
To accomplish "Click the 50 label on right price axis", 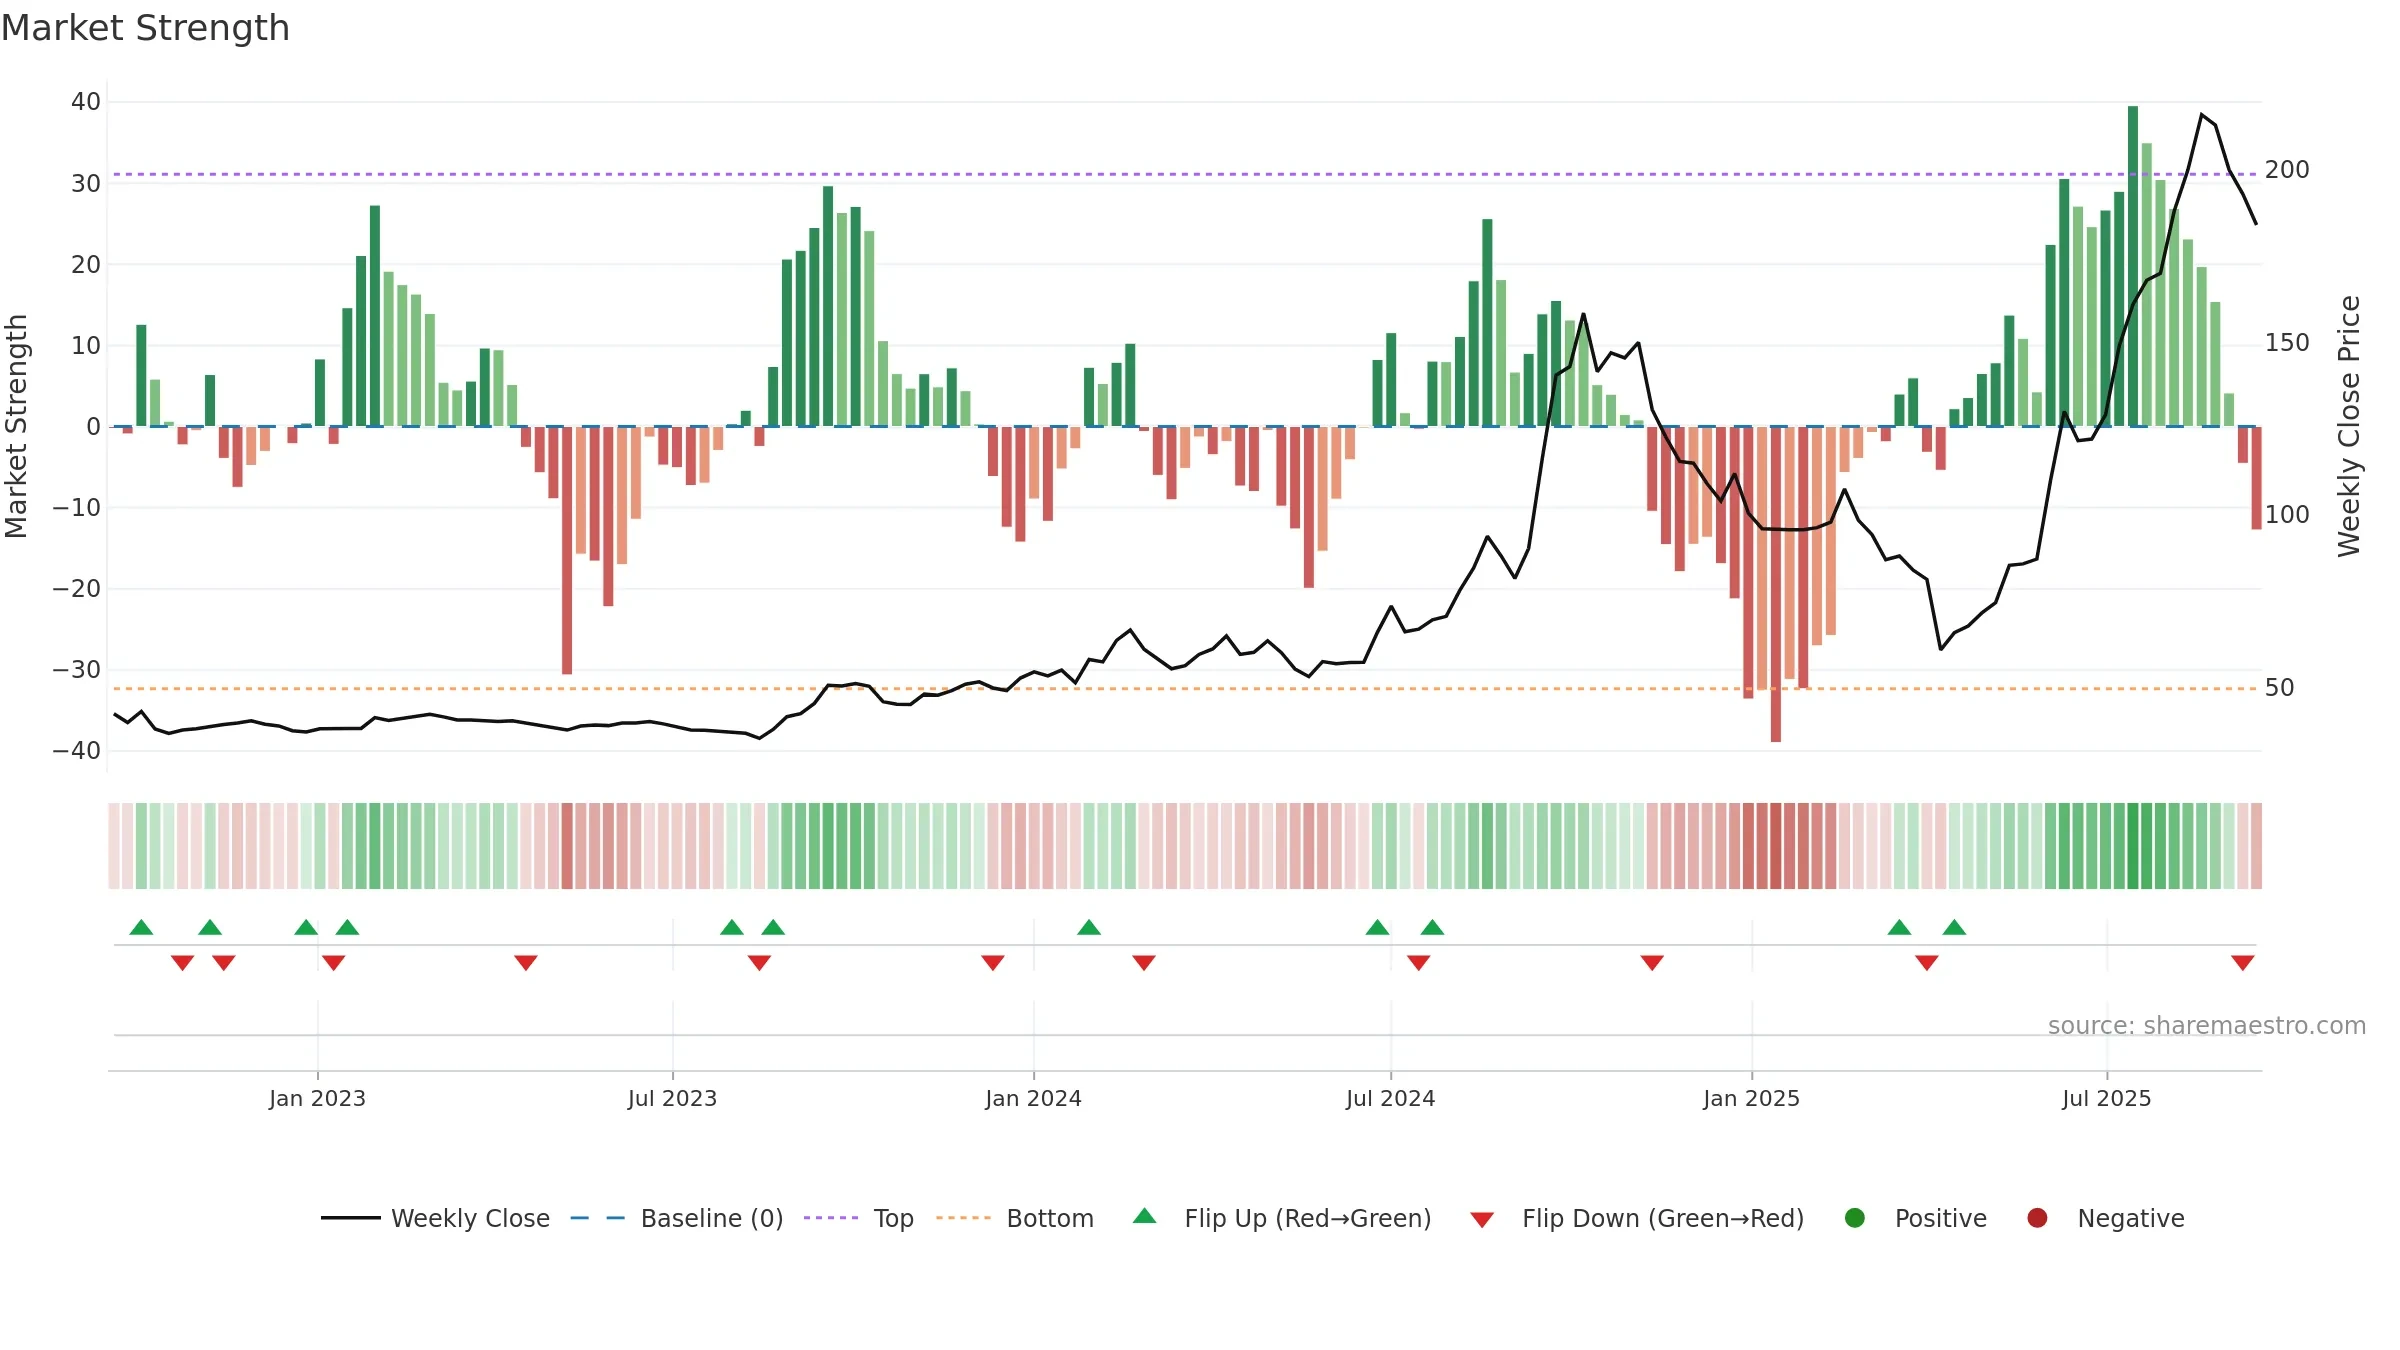I will pos(2280,688).
